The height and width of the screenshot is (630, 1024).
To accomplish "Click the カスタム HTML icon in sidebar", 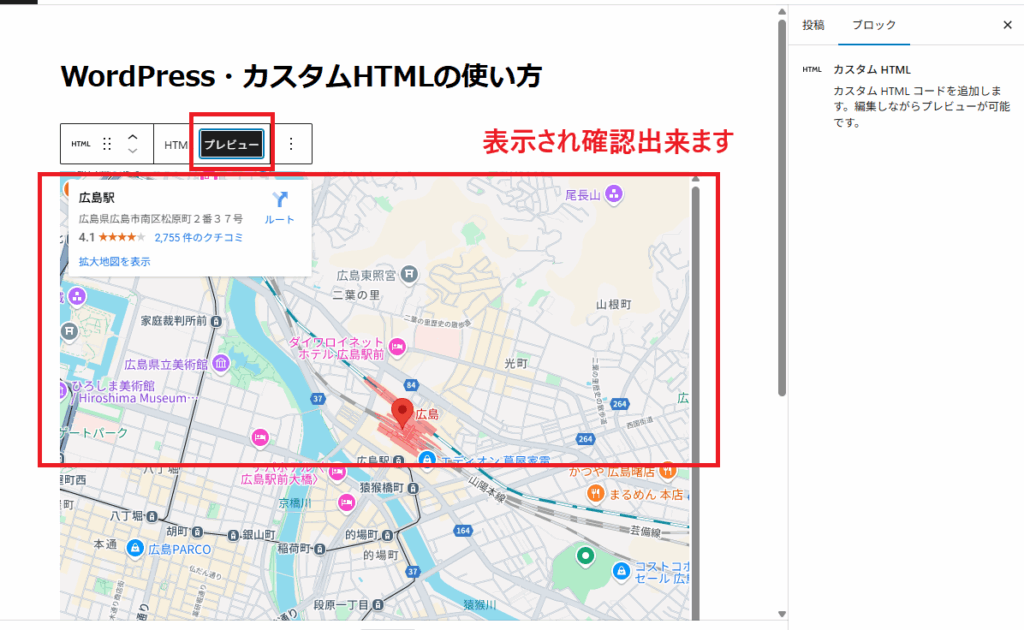I will point(812,69).
